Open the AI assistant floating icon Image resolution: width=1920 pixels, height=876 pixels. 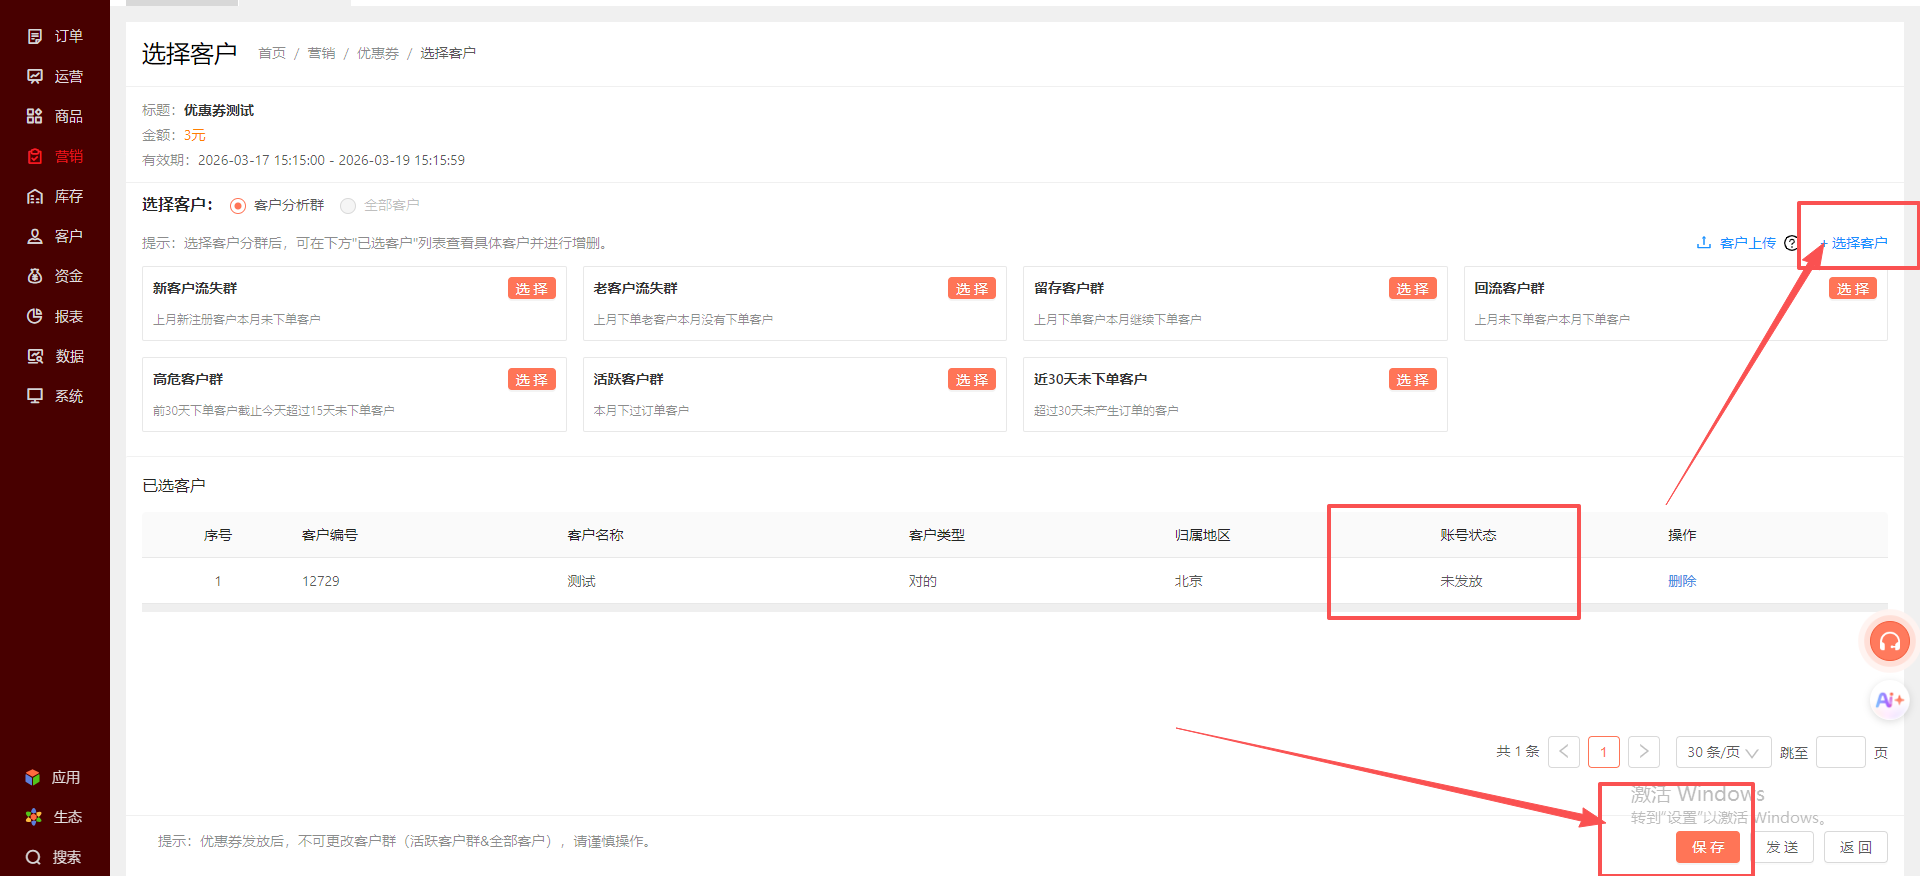[1890, 700]
